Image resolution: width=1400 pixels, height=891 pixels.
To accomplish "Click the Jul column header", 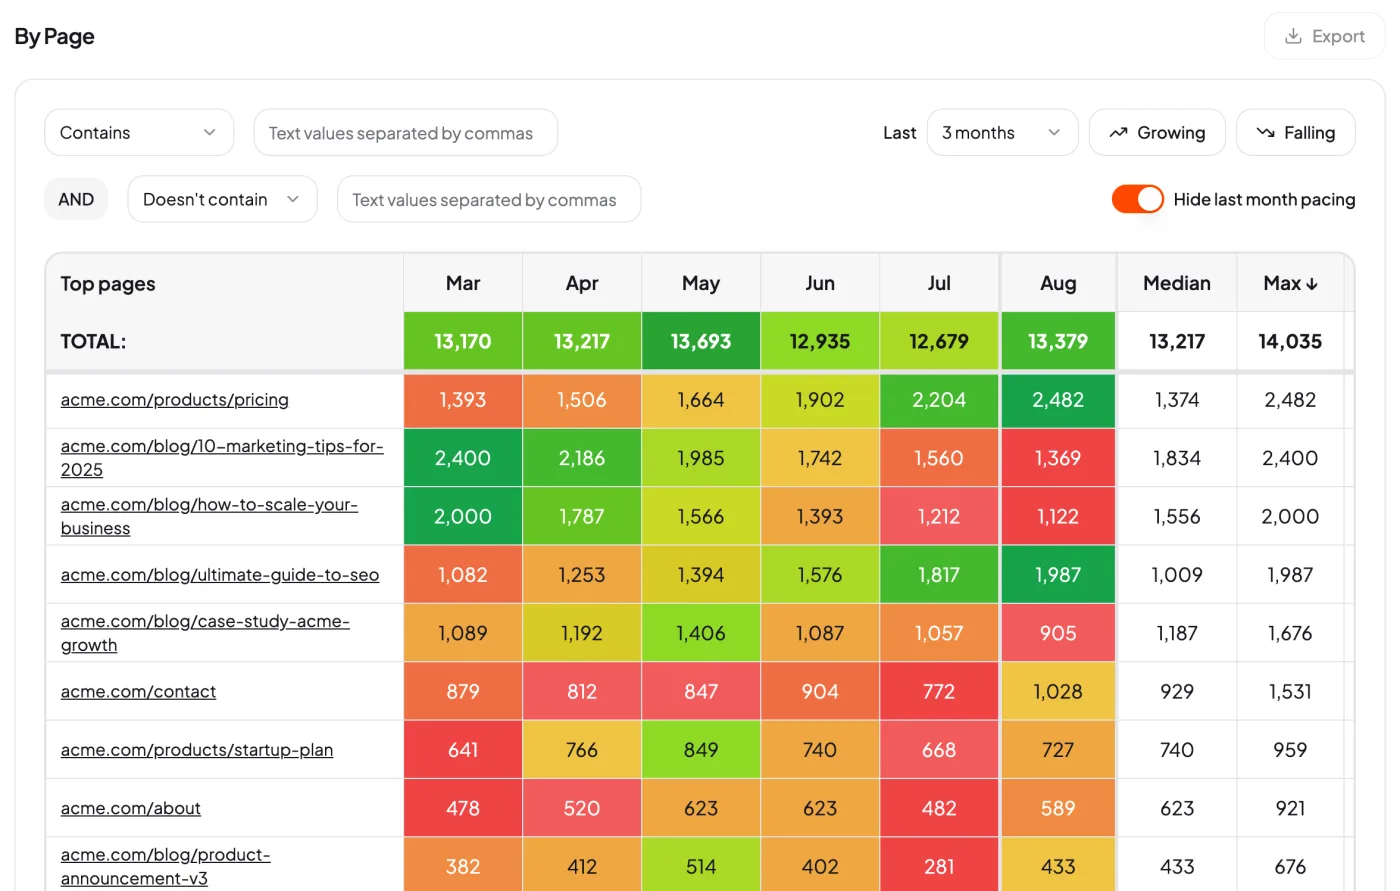I will click(x=939, y=283).
